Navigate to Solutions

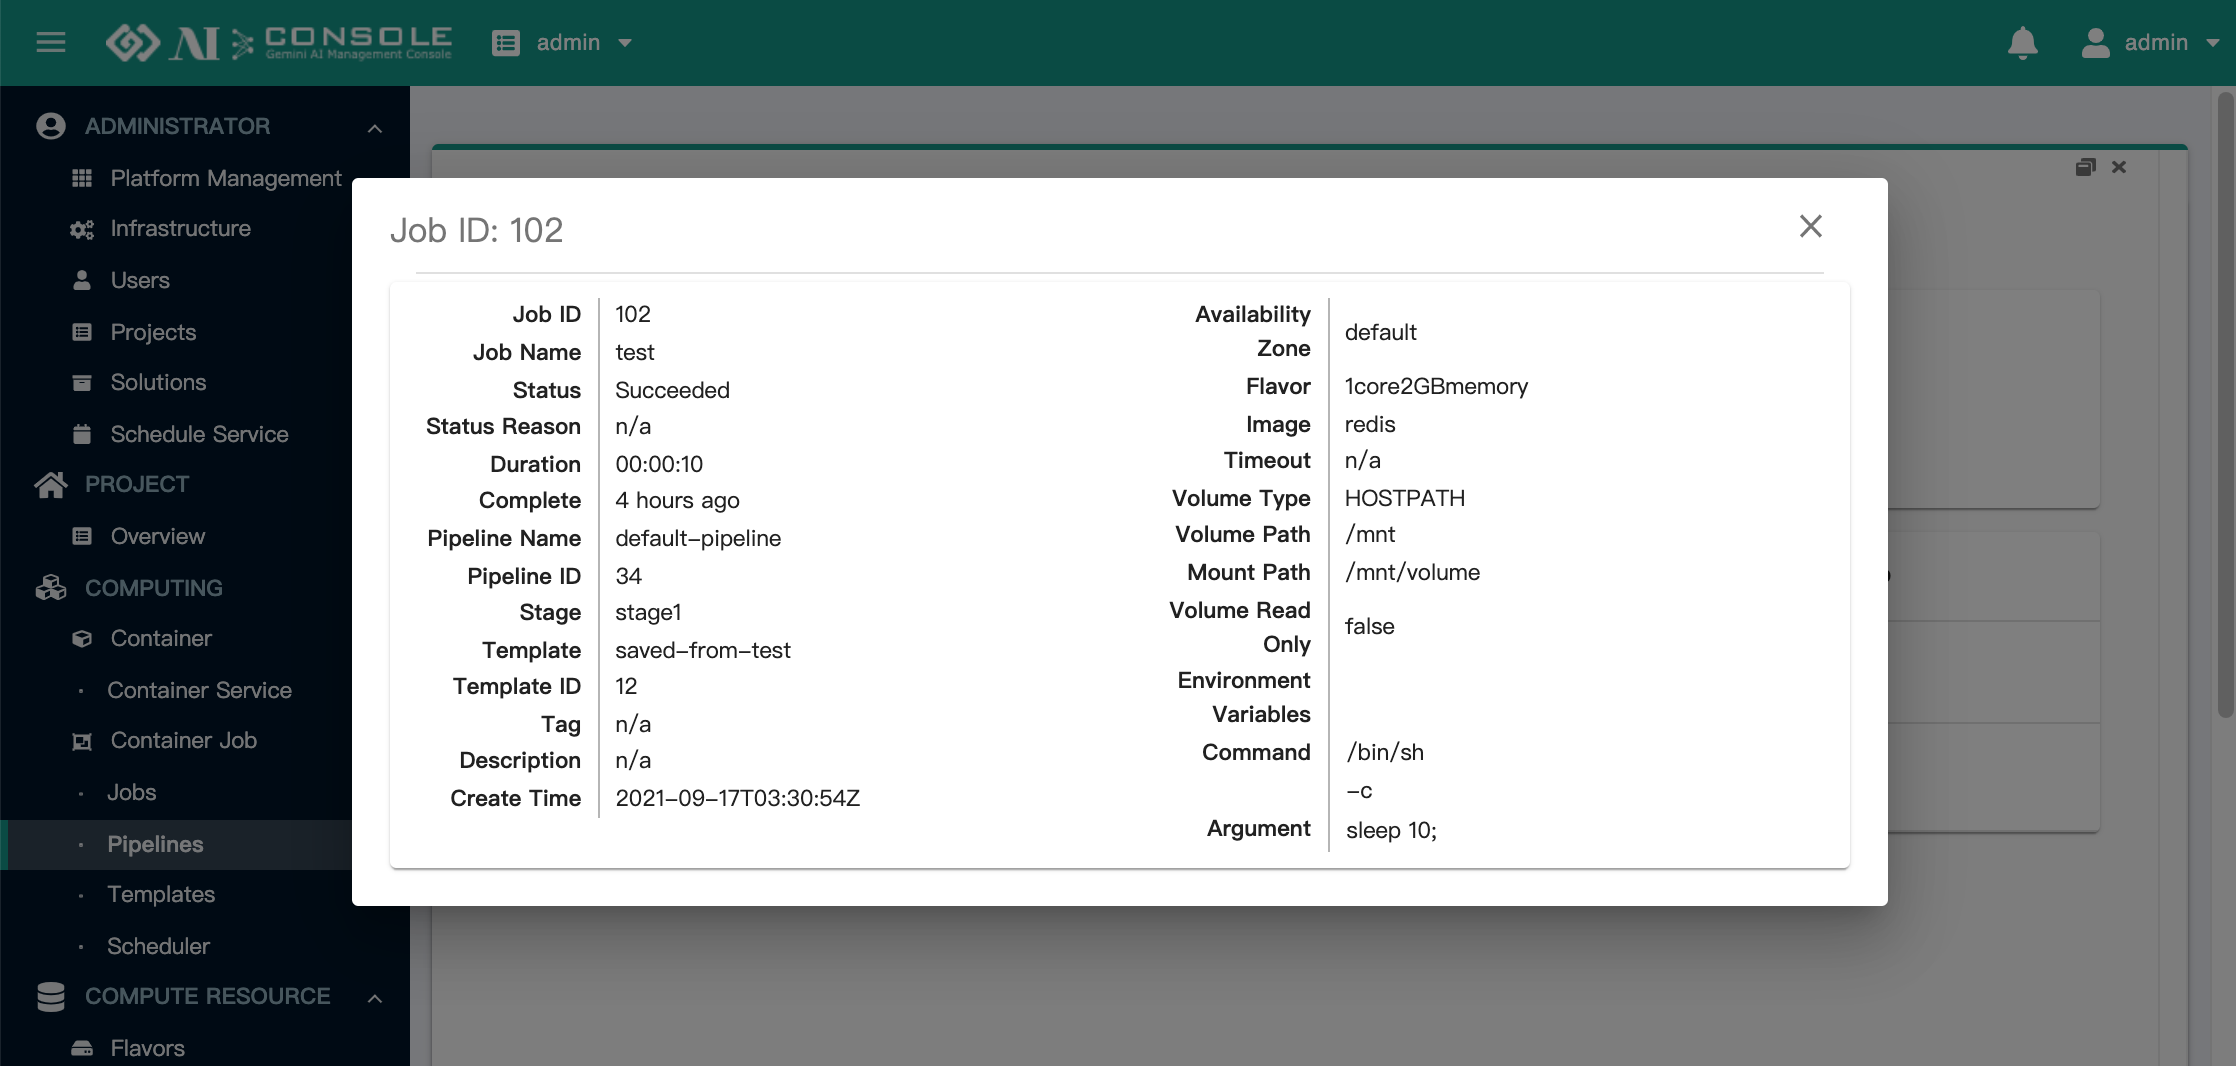[x=158, y=382]
